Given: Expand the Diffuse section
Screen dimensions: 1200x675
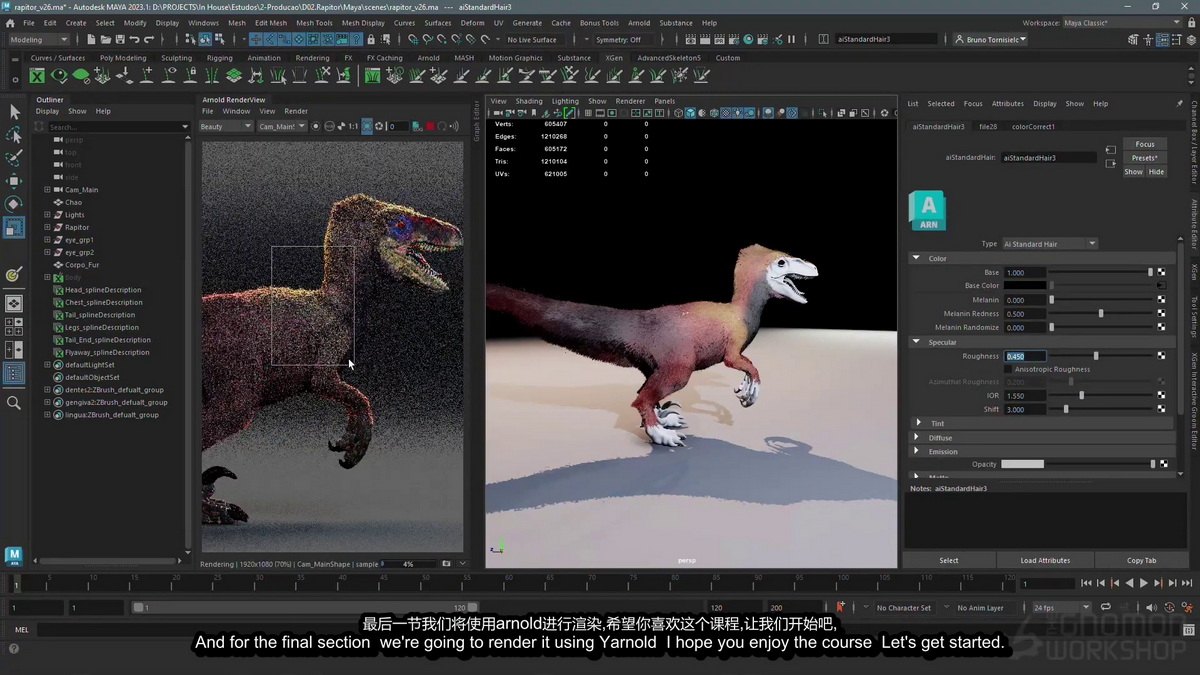Looking at the screenshot, I should tap(917, 437).
